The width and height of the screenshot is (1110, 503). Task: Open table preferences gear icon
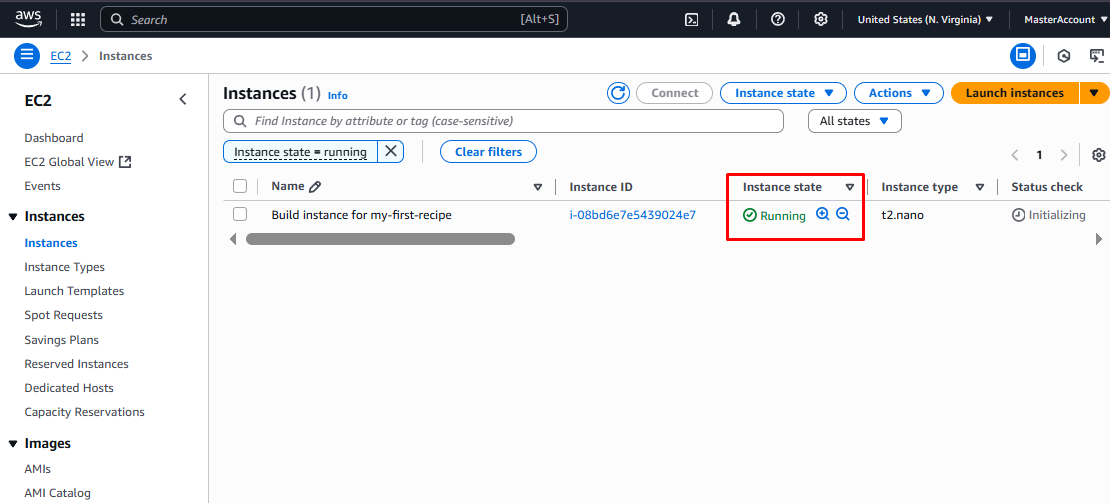pyautogui.click(x=1099, y=155)
